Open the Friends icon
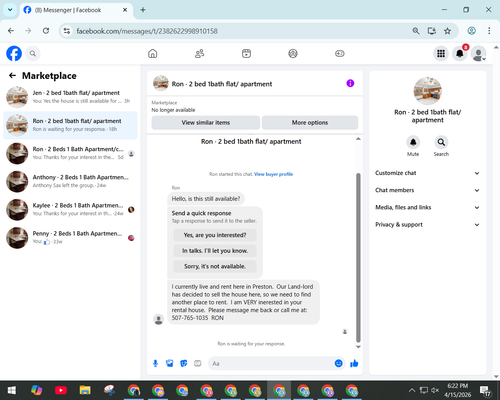500x400 pixels. (x=199, y=53)
